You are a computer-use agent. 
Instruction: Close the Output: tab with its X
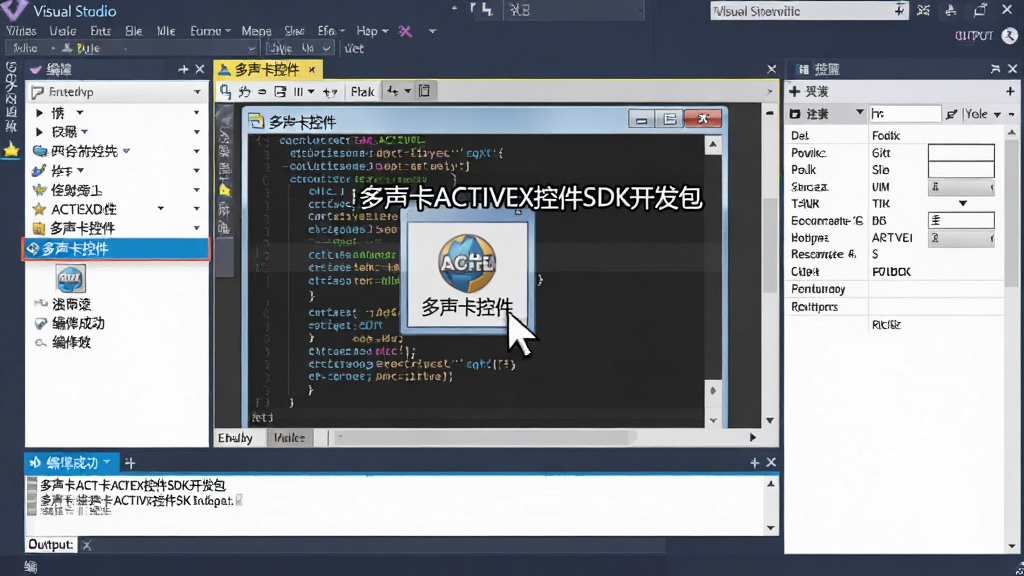click(86, 545)
